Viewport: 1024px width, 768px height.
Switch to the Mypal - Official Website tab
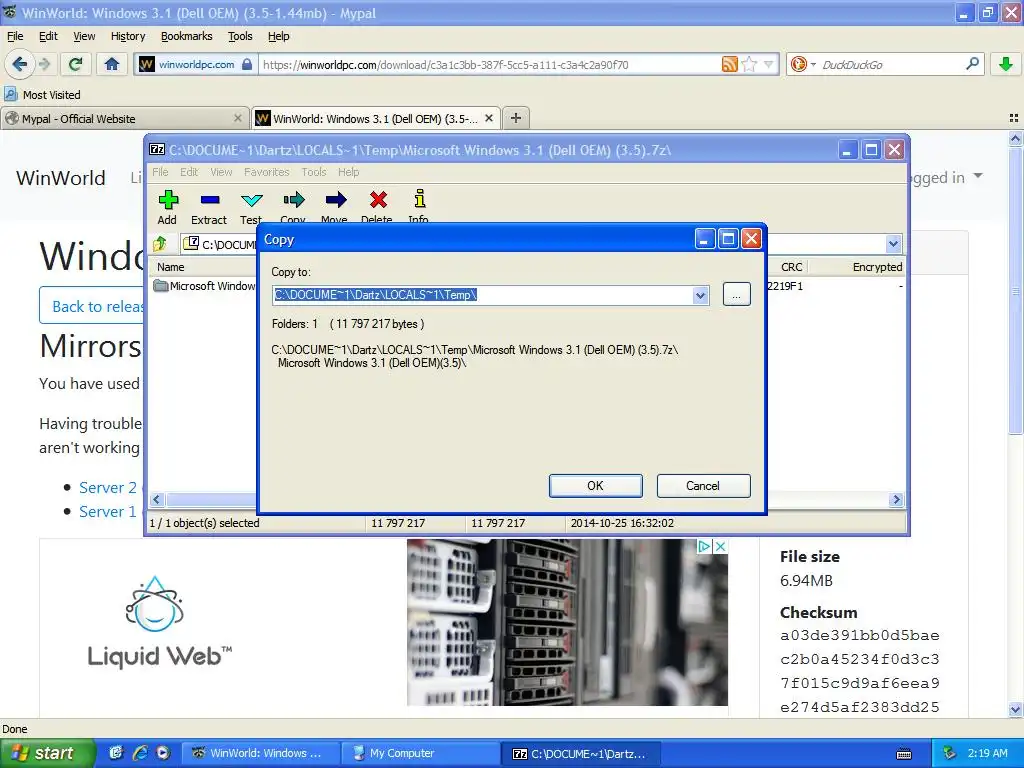tap(125, 118)
